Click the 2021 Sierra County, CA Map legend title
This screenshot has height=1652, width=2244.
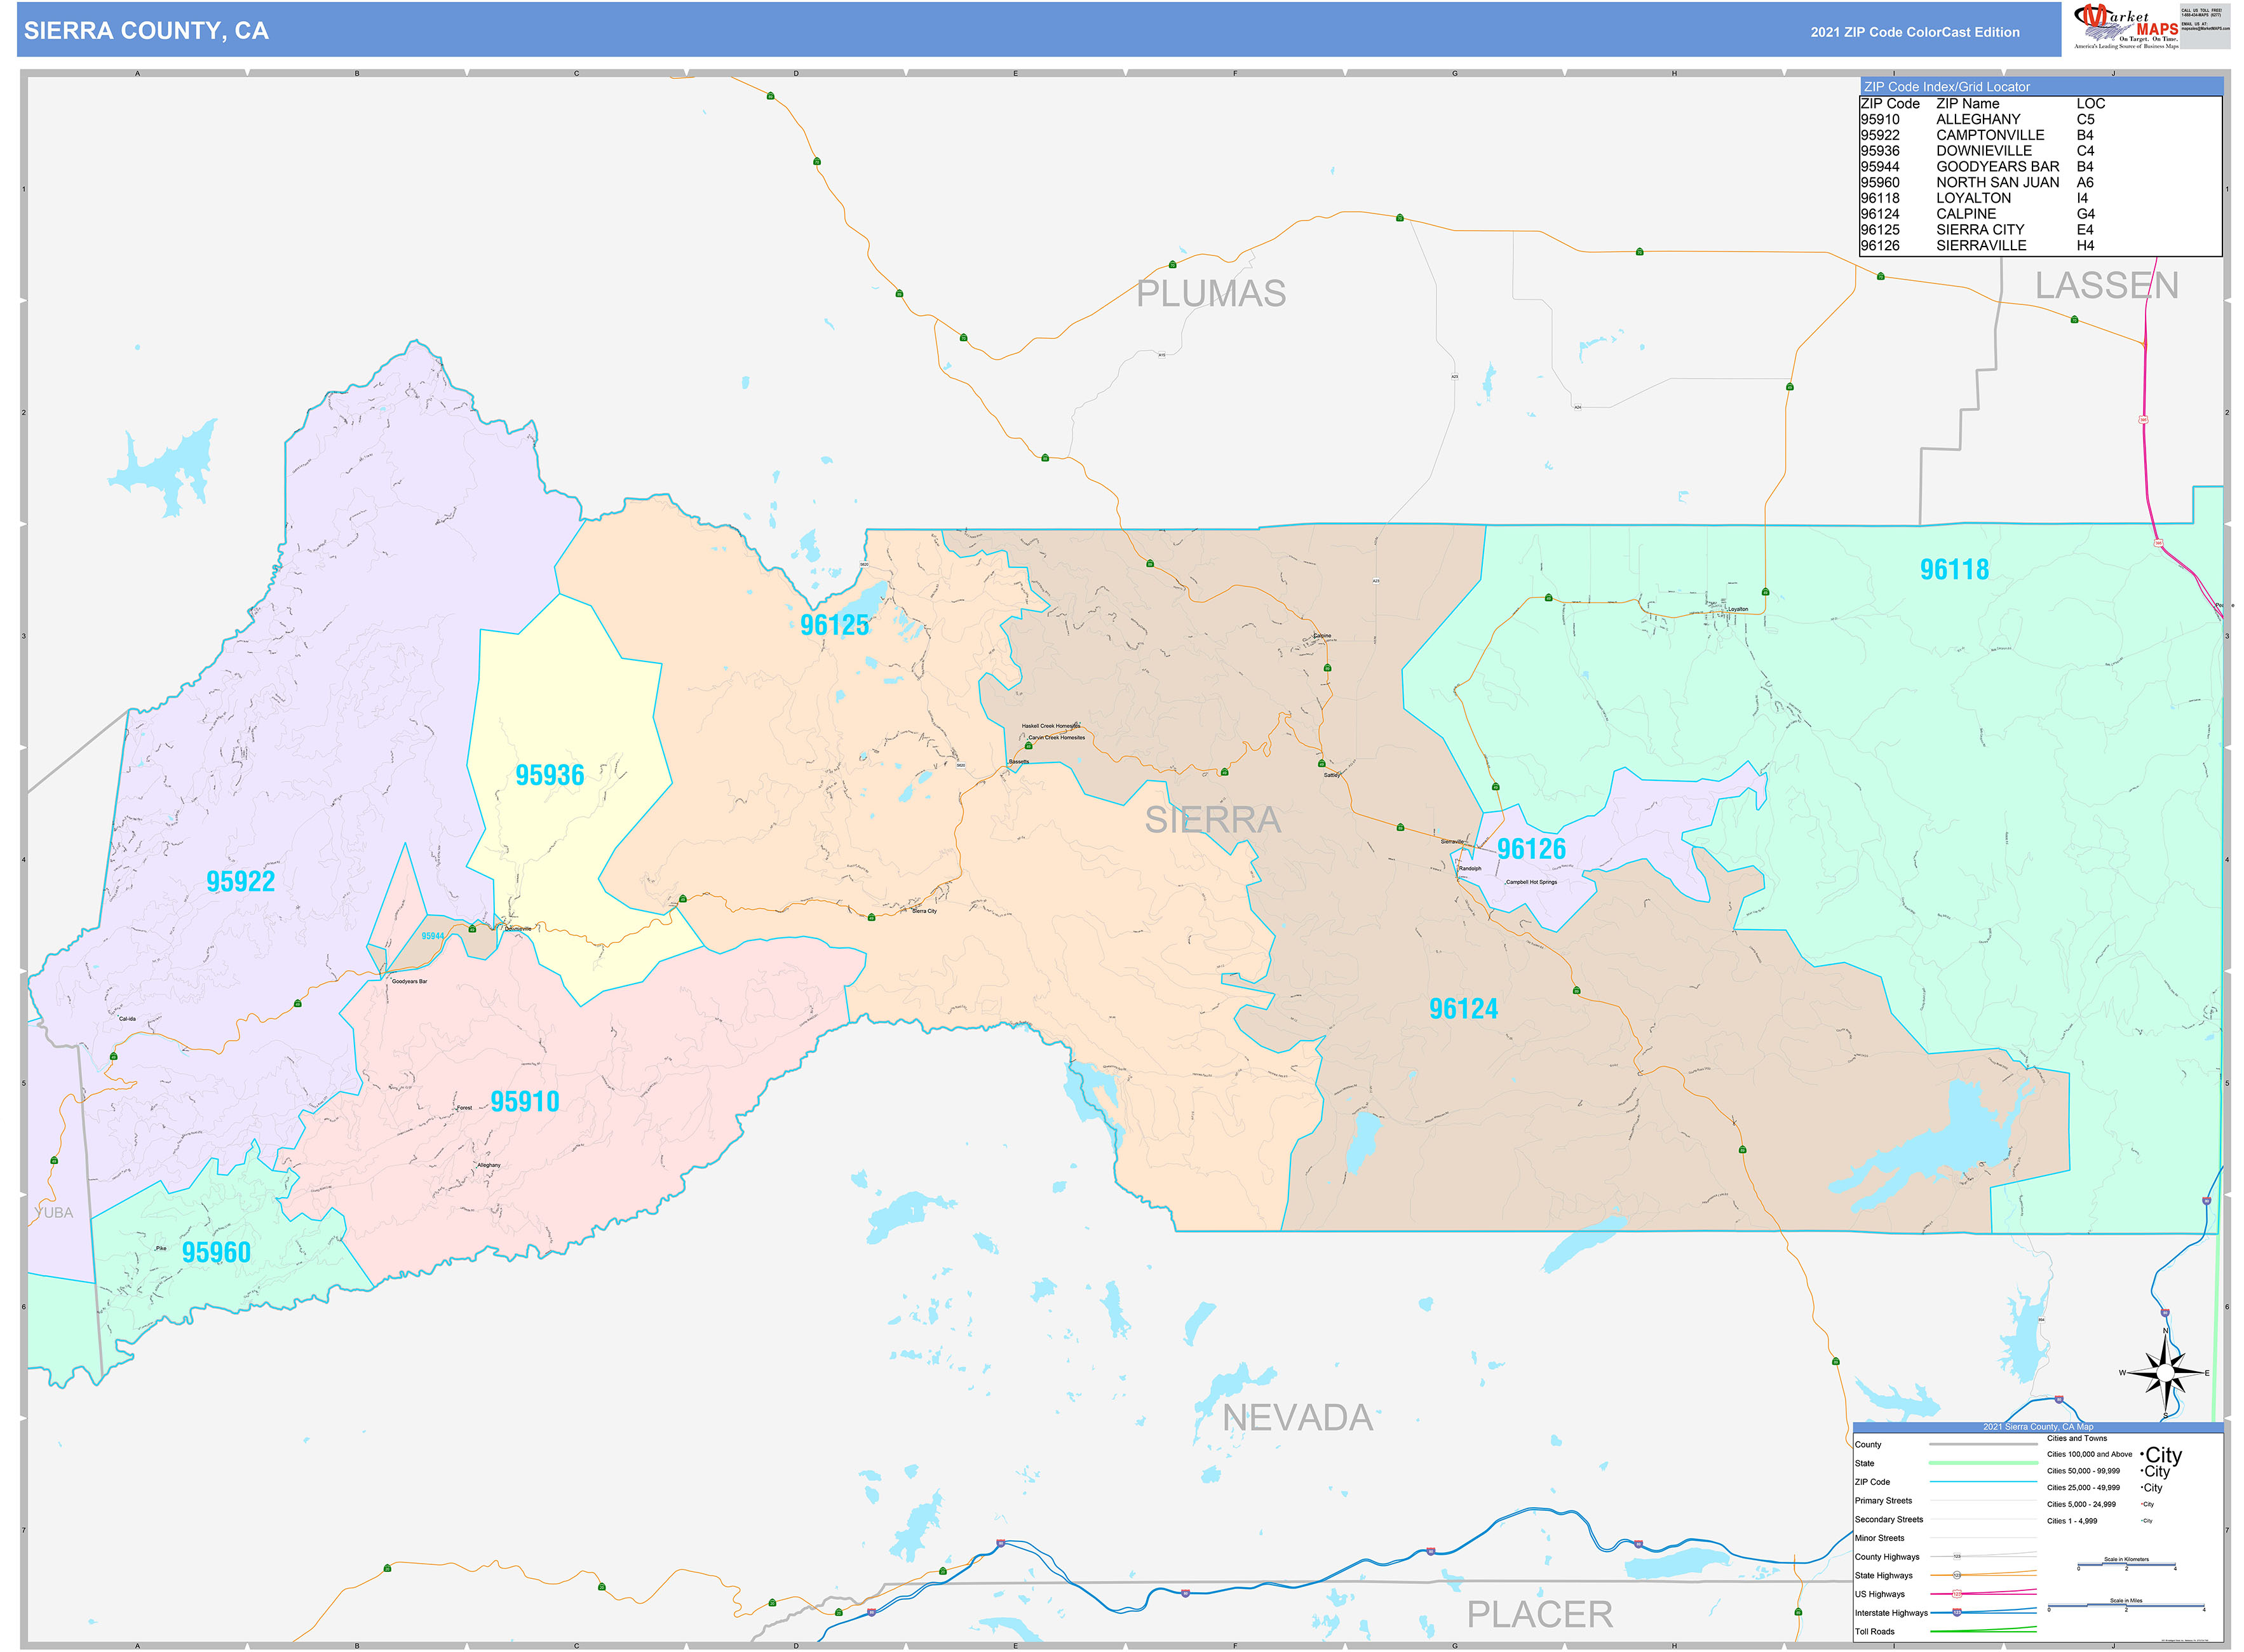pos(2037,1427)
